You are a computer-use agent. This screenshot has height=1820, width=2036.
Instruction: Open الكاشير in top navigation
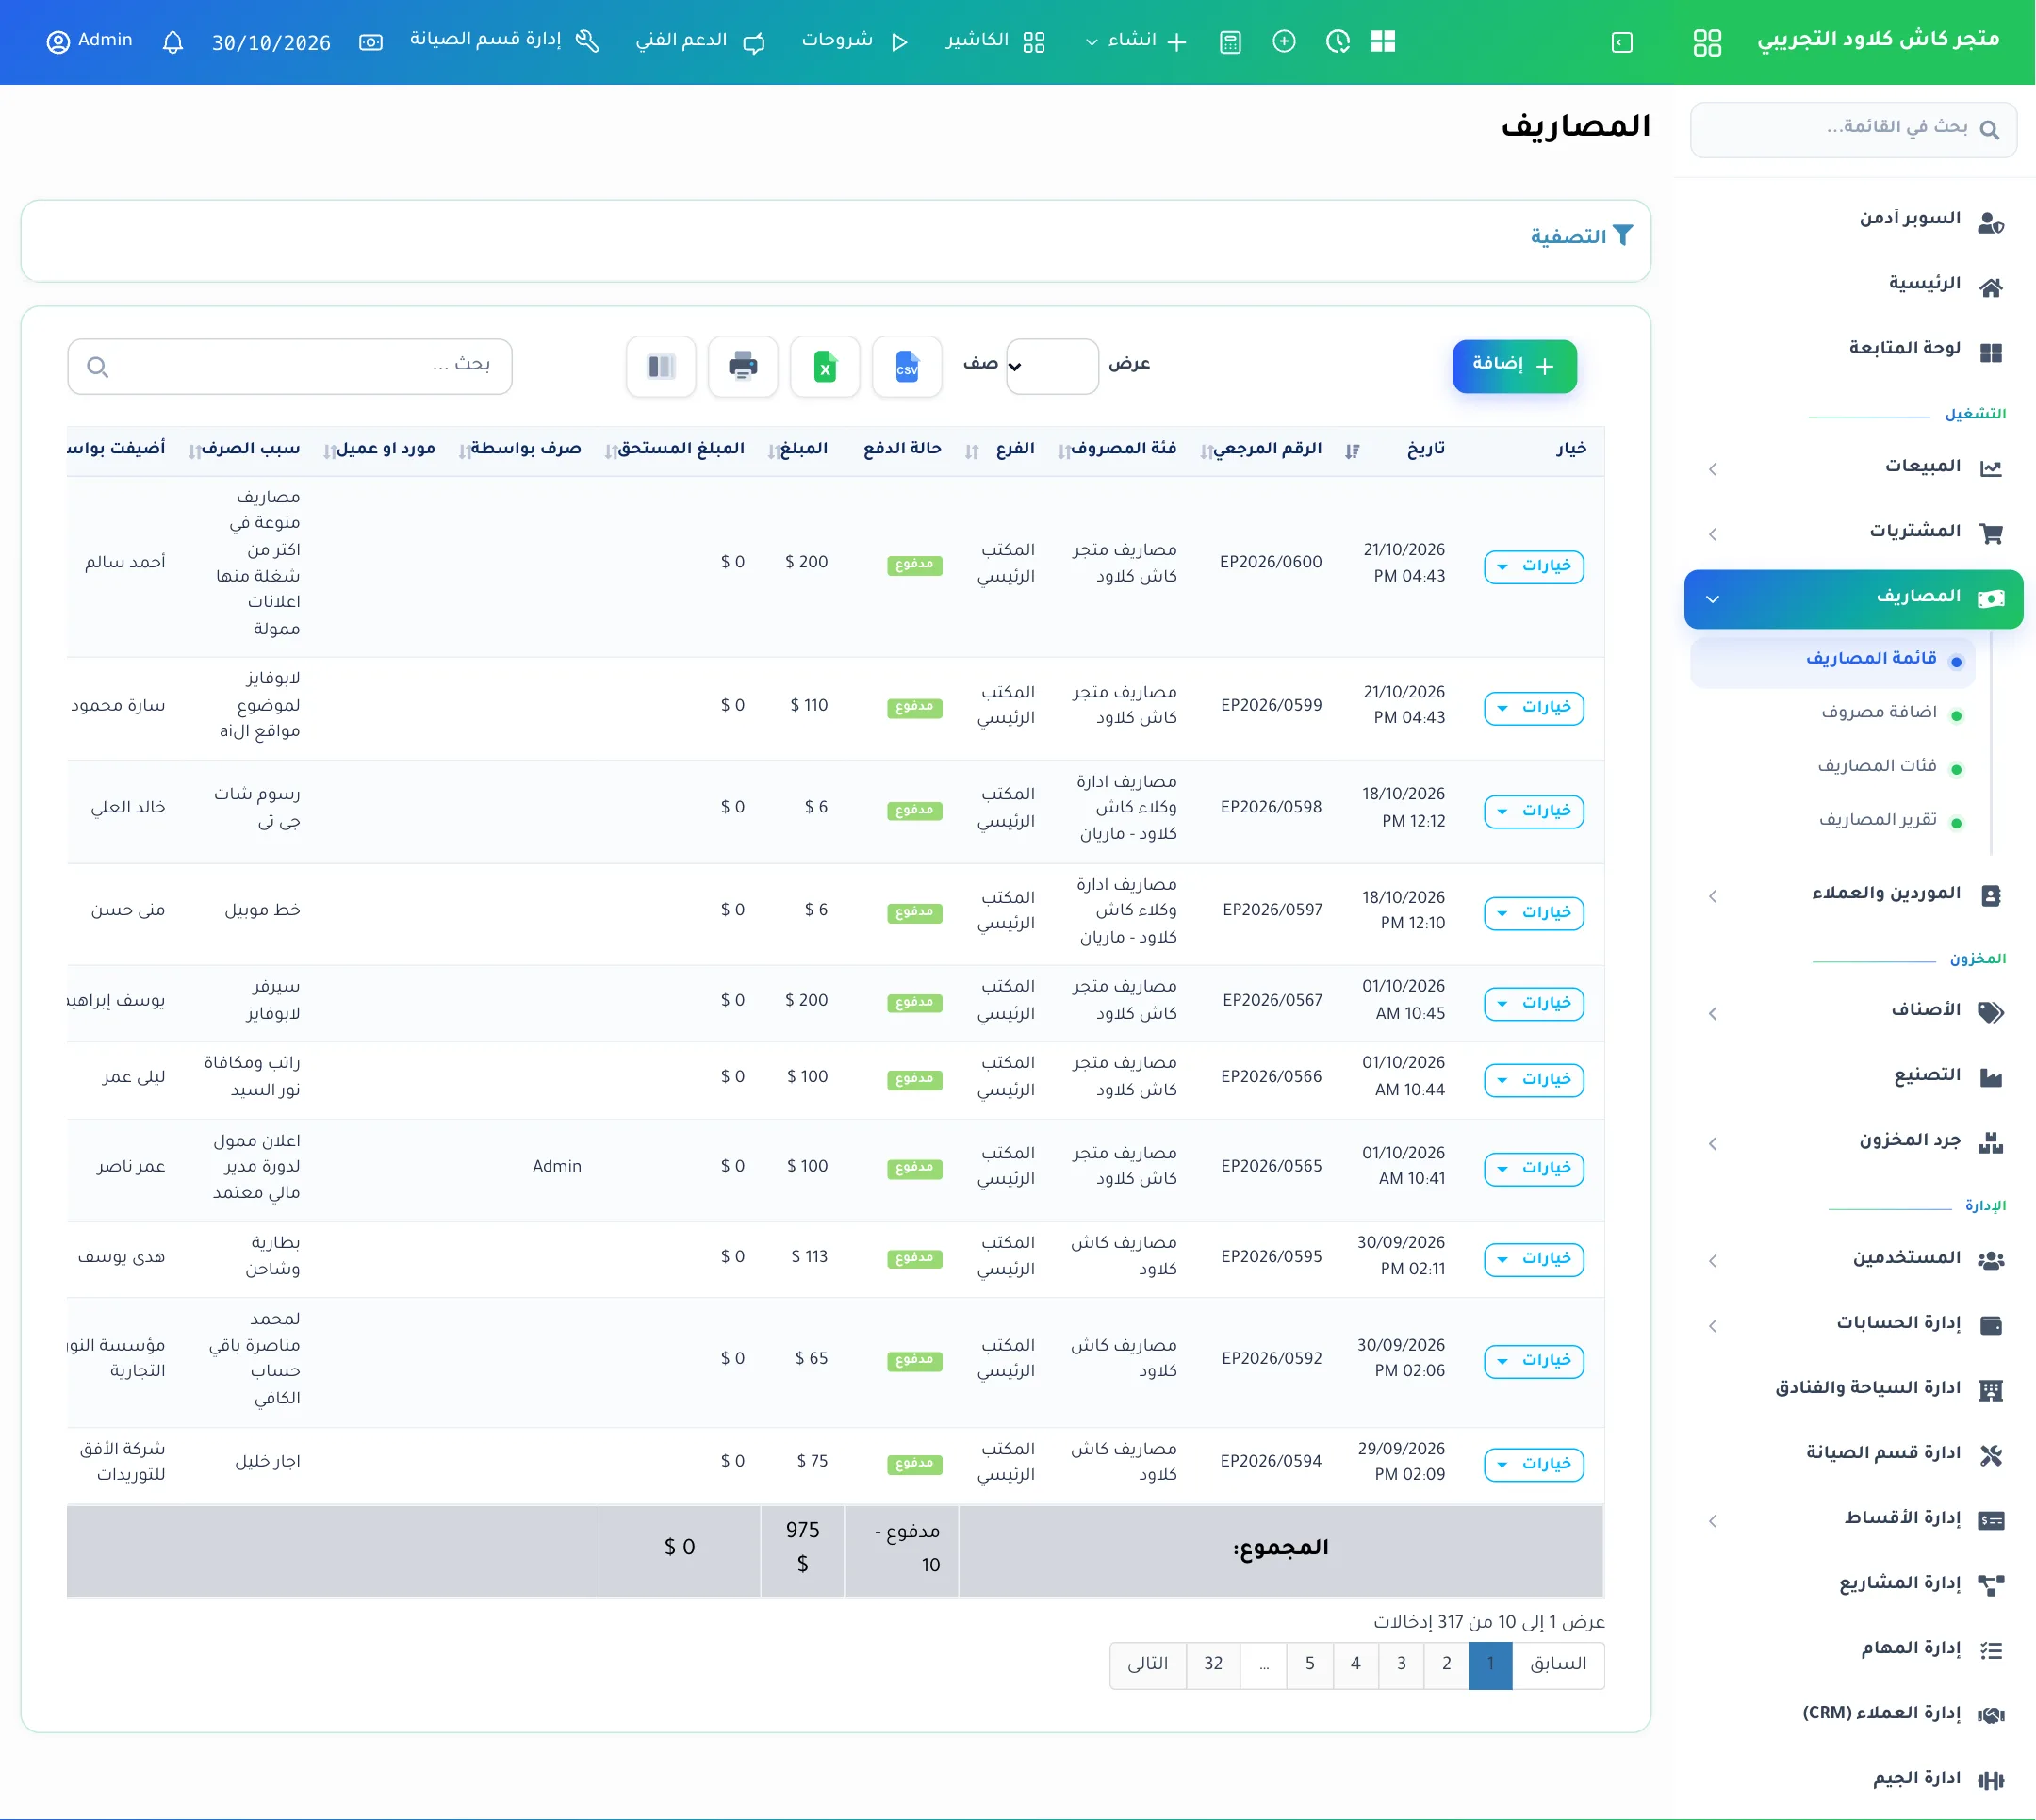pos(995,41)
